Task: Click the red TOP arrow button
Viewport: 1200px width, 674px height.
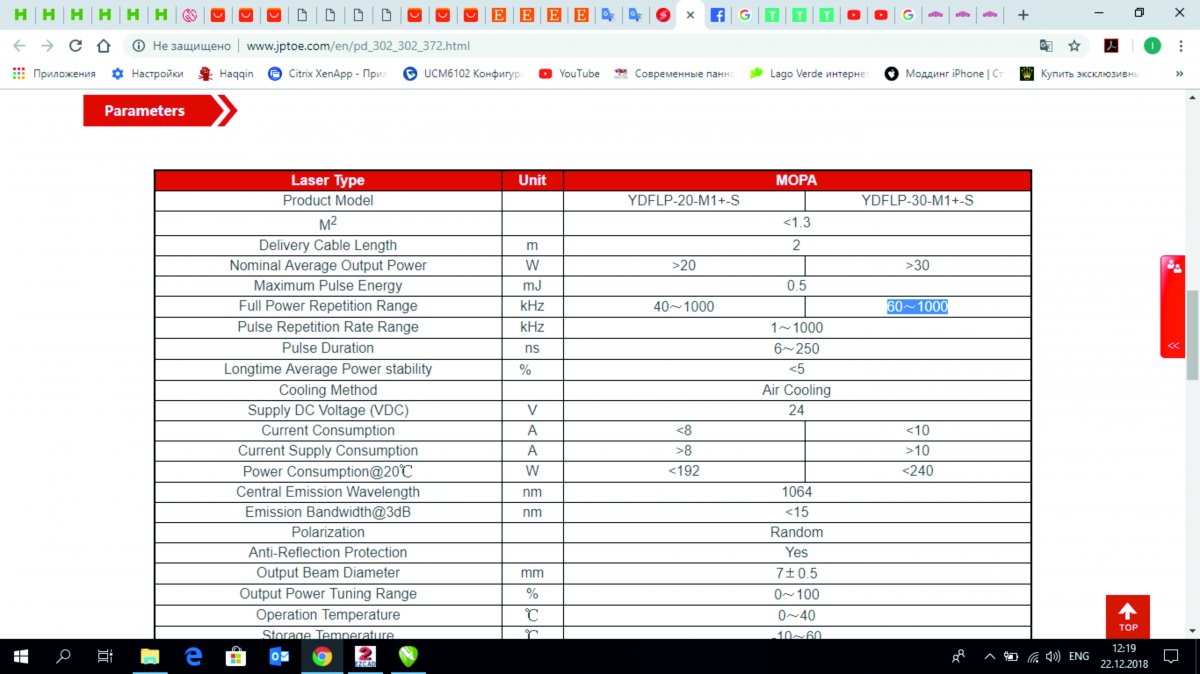Action: click(x=1127, y=616)
